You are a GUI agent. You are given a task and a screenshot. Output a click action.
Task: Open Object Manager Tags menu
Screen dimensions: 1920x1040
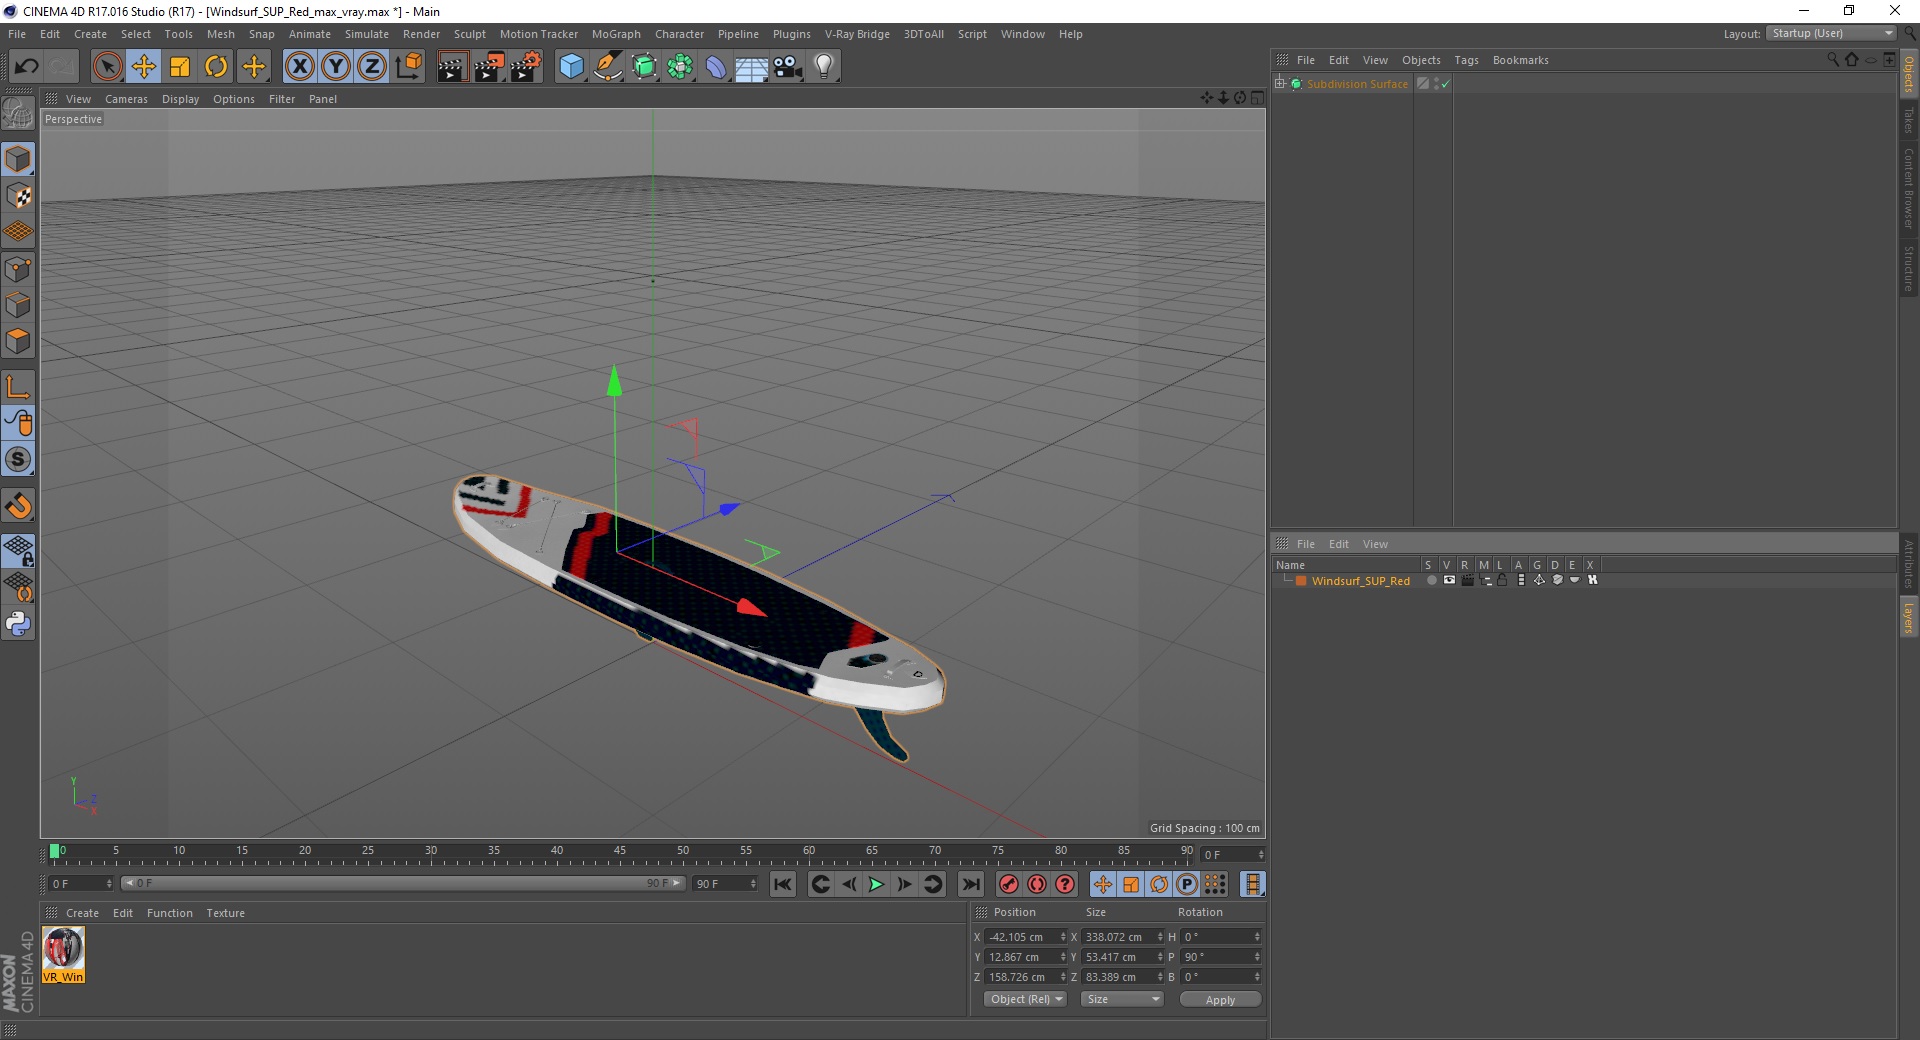(1466, 60)
